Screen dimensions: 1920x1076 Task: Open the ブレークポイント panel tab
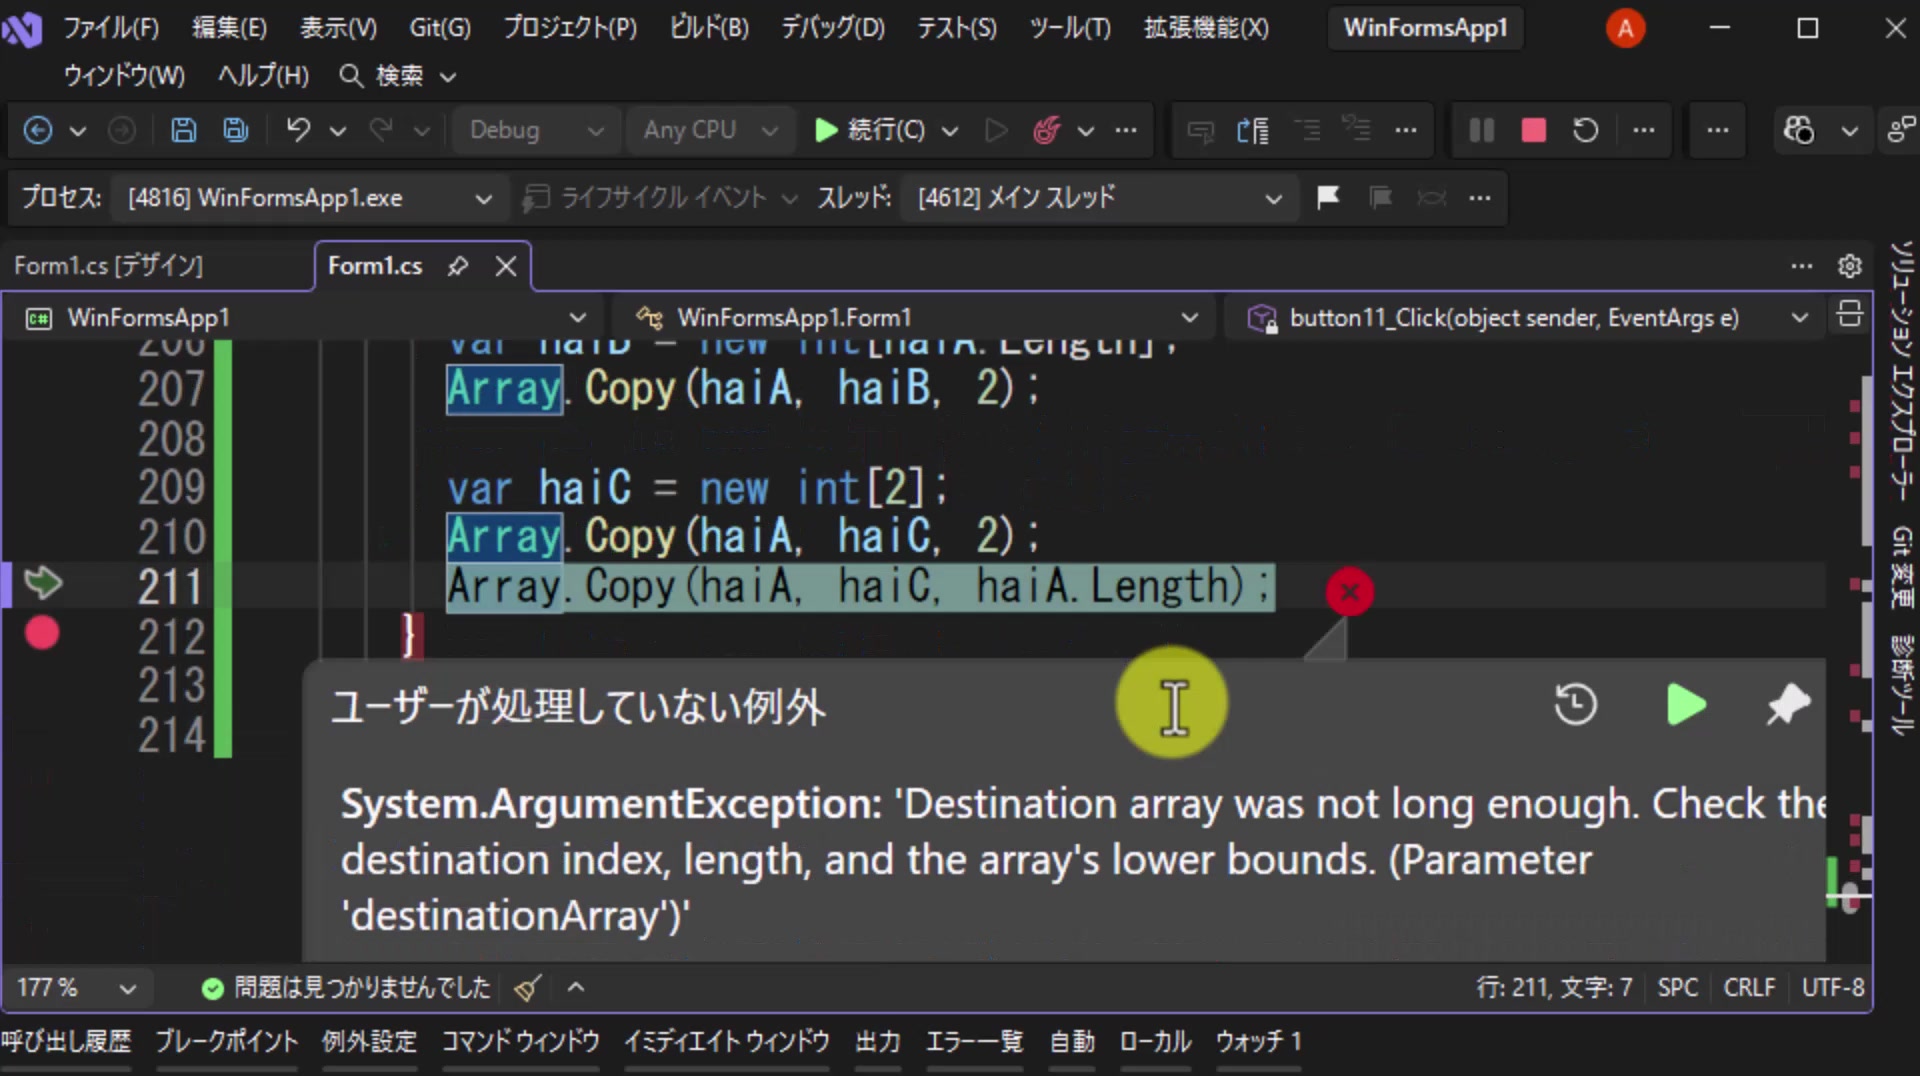[x=227, y=1042]
